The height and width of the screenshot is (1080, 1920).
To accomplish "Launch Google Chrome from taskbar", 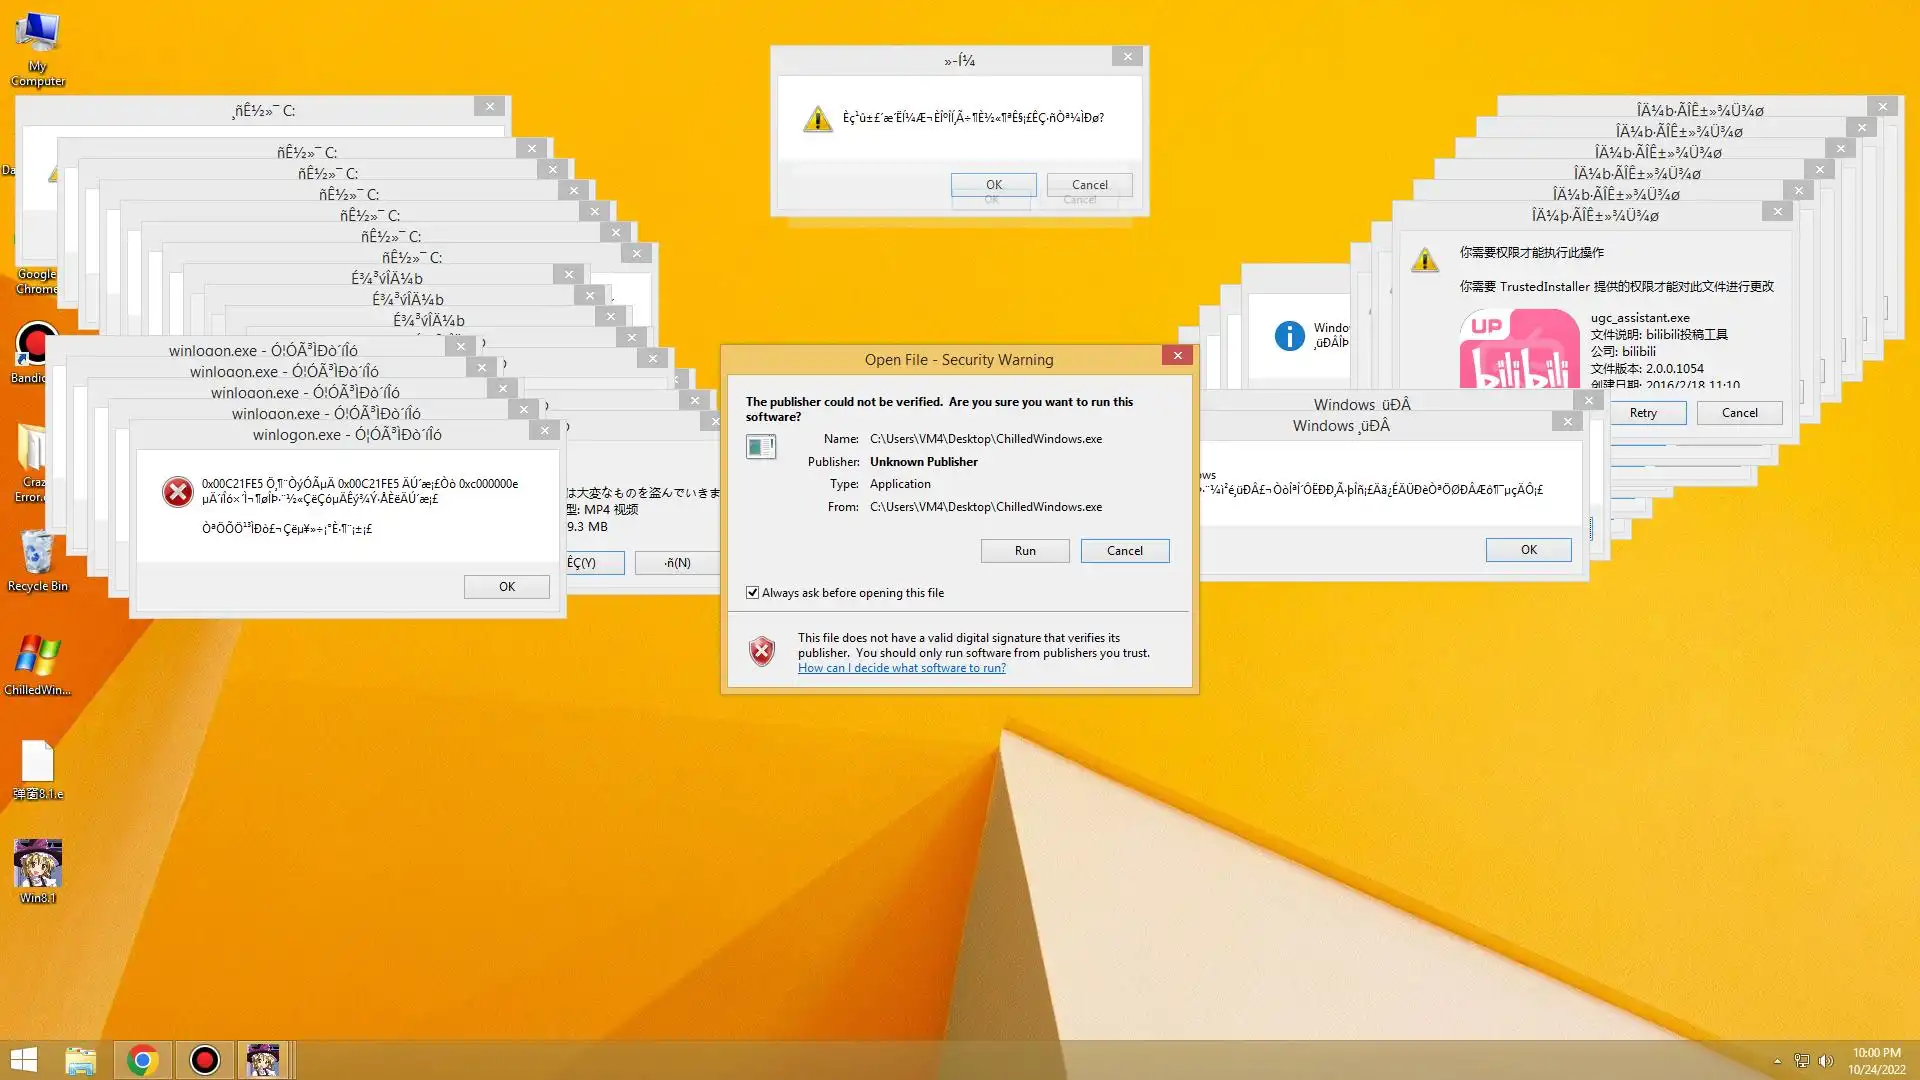I will 142,1059.
